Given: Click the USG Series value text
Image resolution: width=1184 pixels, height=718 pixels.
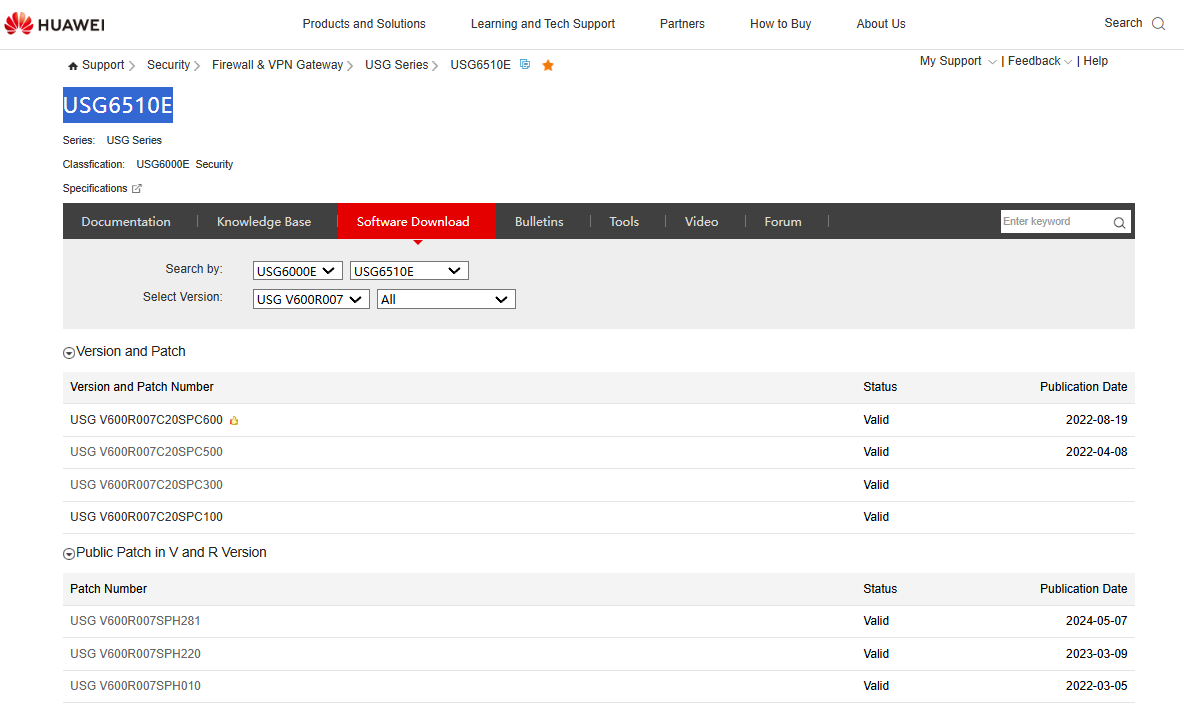Looking at the screenshot, I should (x=134, y=140).
